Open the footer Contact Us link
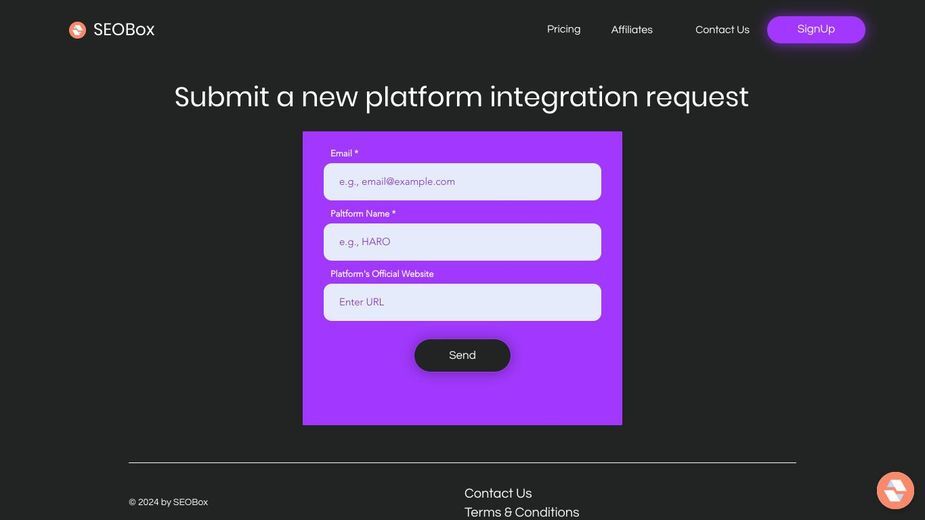The image size is (925, 520). pyautogui.click(x=498, y=493)
